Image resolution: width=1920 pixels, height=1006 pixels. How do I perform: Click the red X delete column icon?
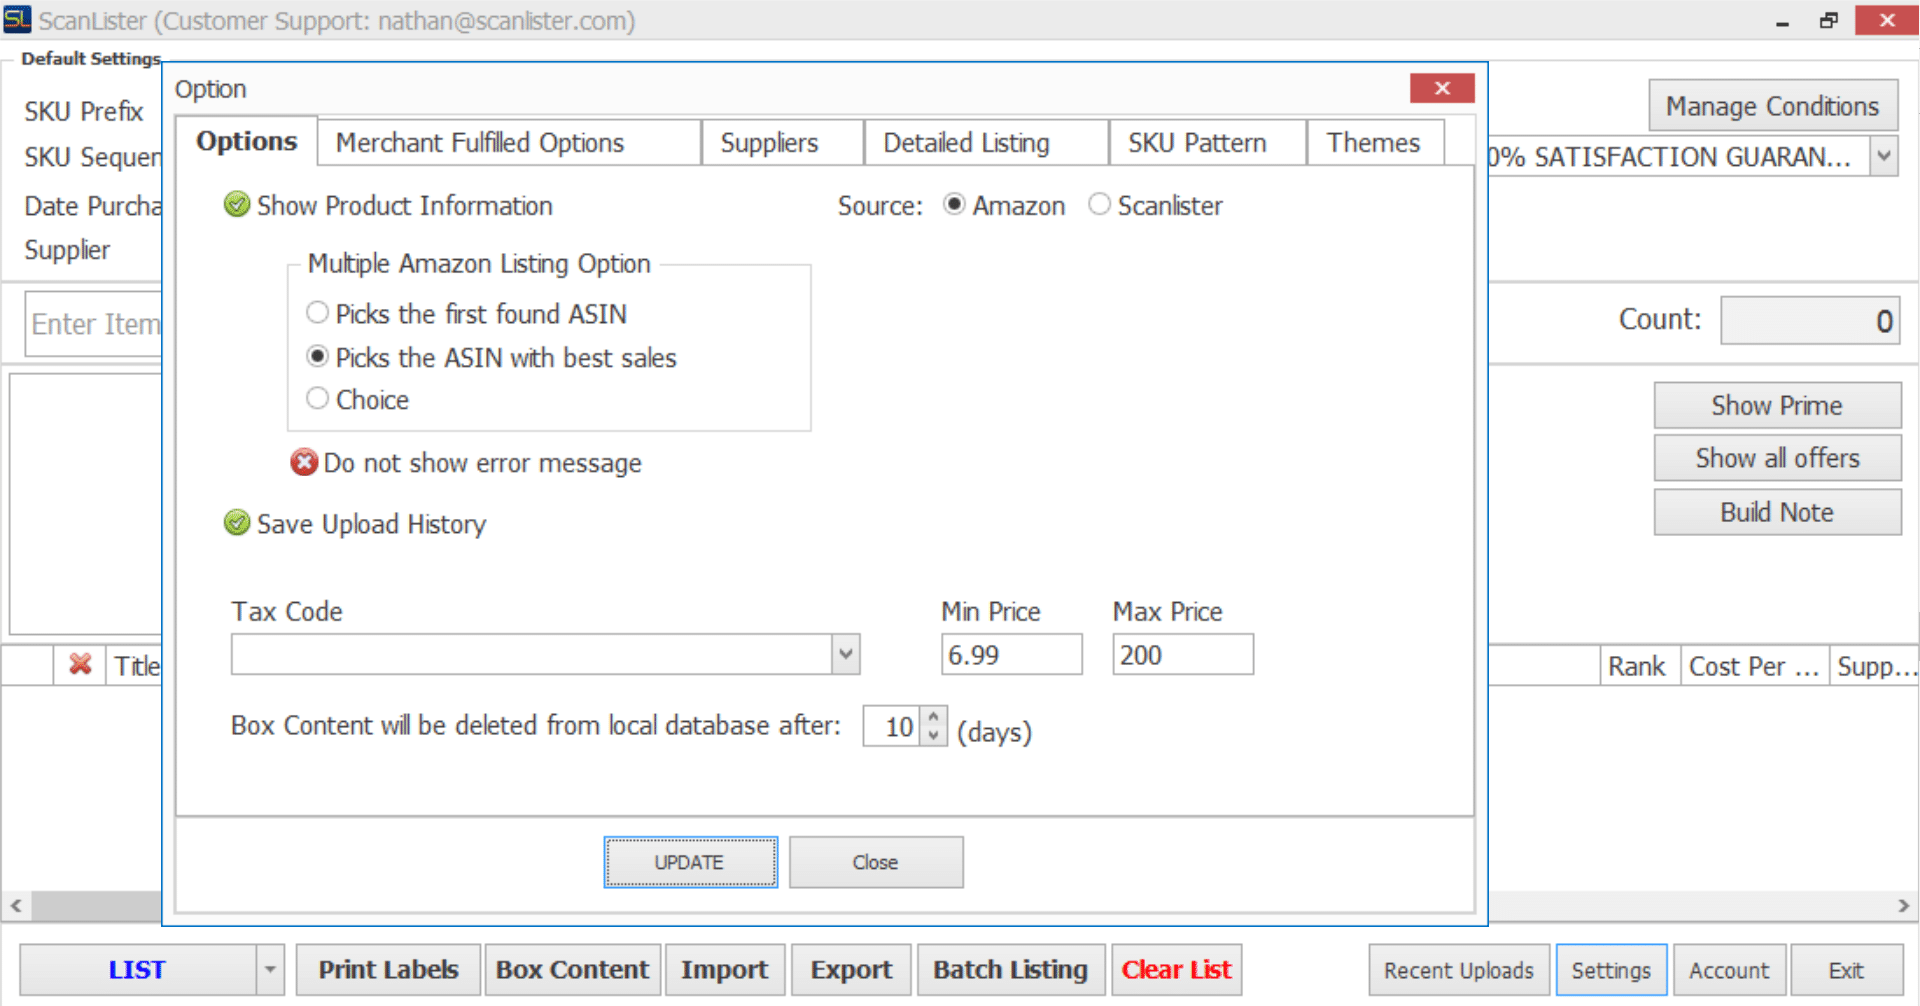(80, 665)
